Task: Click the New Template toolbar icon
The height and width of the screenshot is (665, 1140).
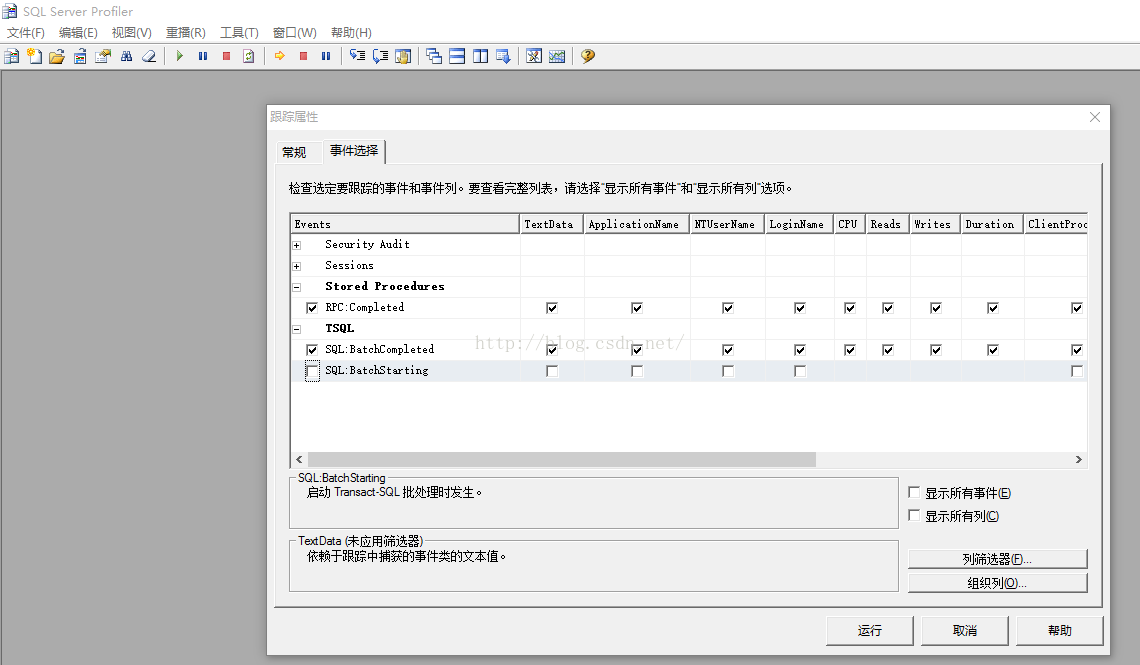Action: click(x=34, y=56)
